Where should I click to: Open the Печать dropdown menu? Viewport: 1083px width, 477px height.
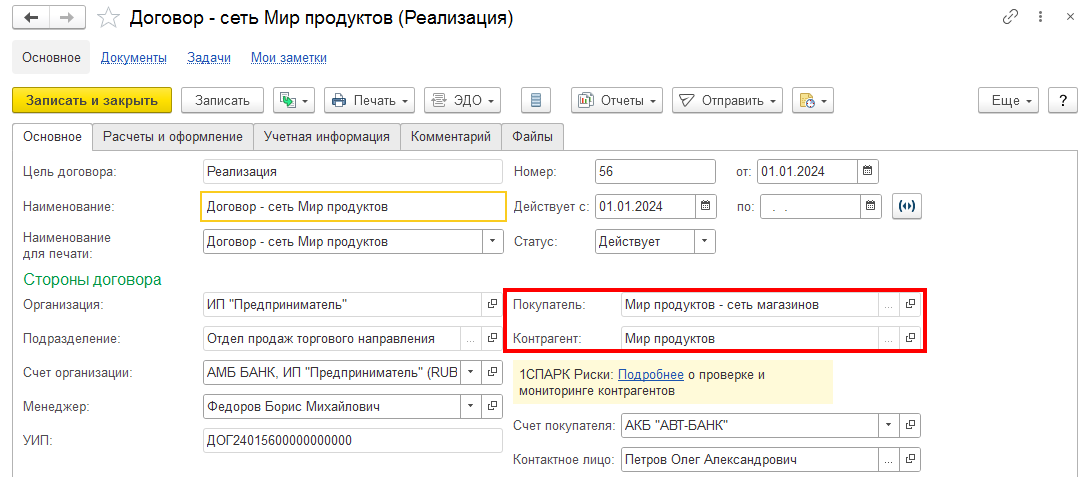(x=371, y=100)
